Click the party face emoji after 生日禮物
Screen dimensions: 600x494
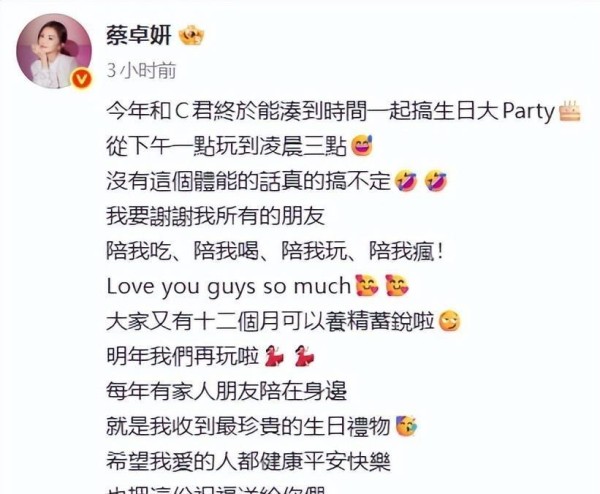click(x=406, y=426)
